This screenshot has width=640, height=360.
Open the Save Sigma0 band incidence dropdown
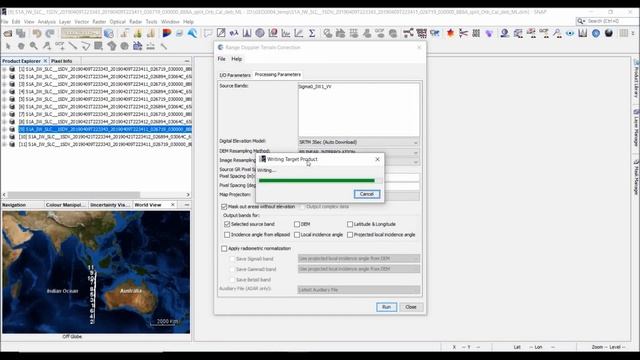point(358,258)
